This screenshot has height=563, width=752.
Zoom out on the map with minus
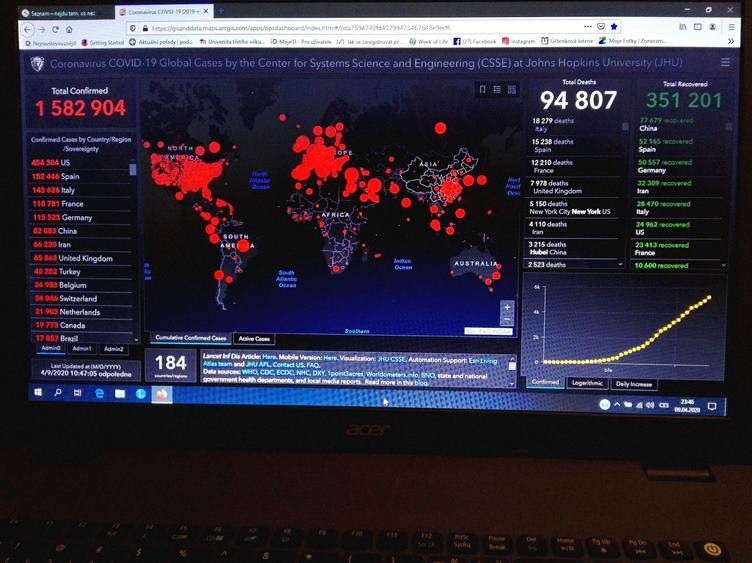507,319
